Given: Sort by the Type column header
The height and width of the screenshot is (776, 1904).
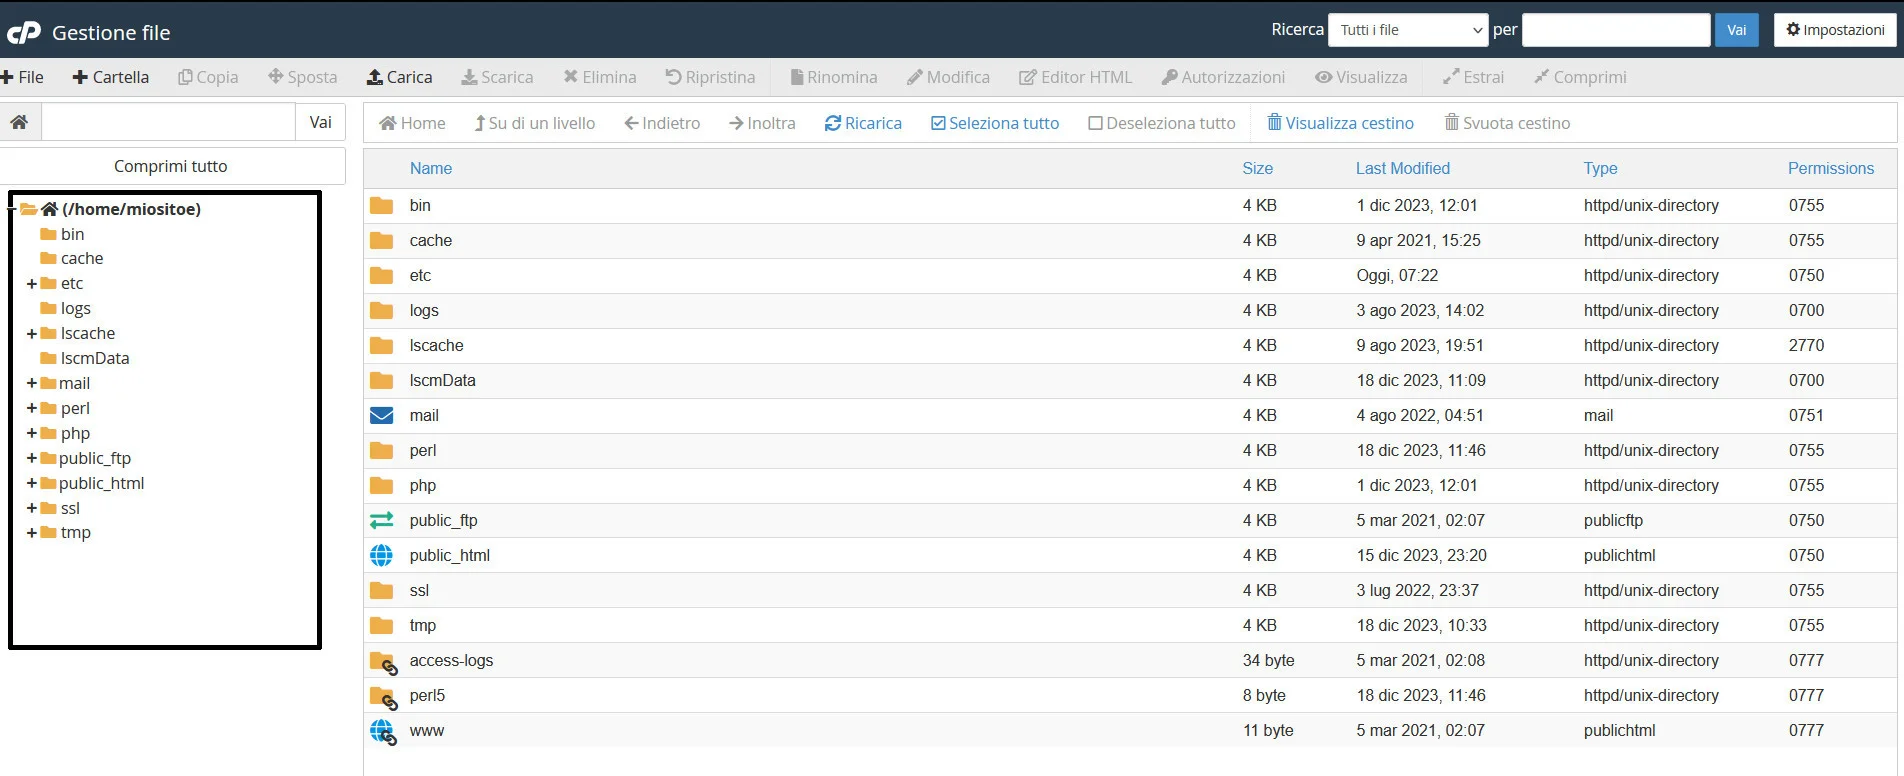Looking at the screenshot, I should point(1600,168).
